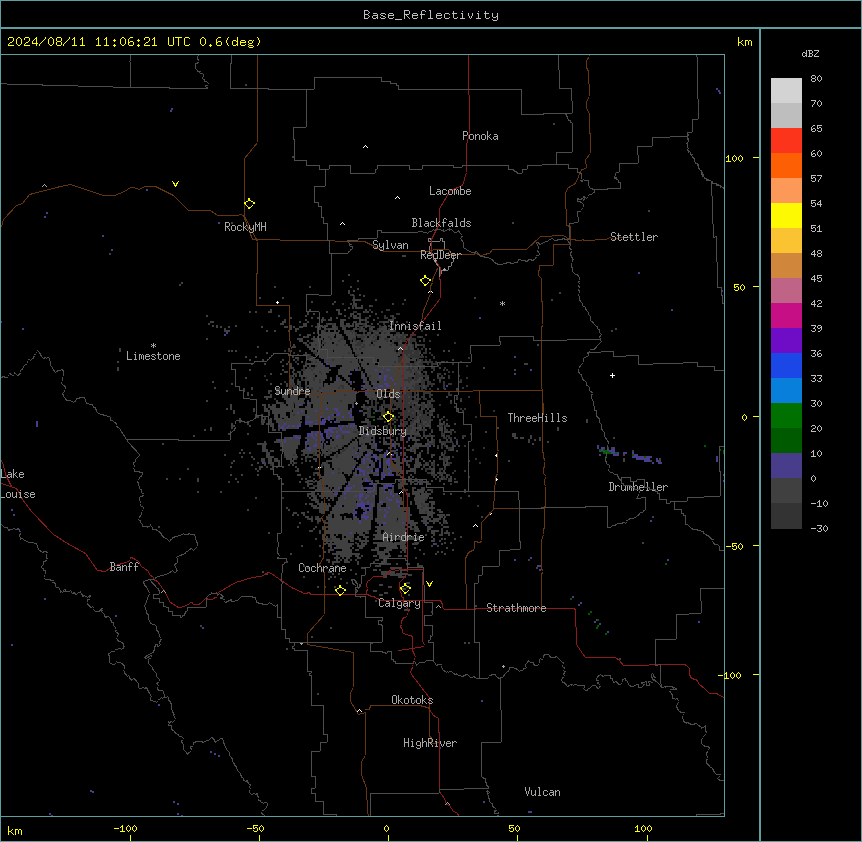Click the yellow marker above Calgary label
862x842 pixels.
point(405,589)
